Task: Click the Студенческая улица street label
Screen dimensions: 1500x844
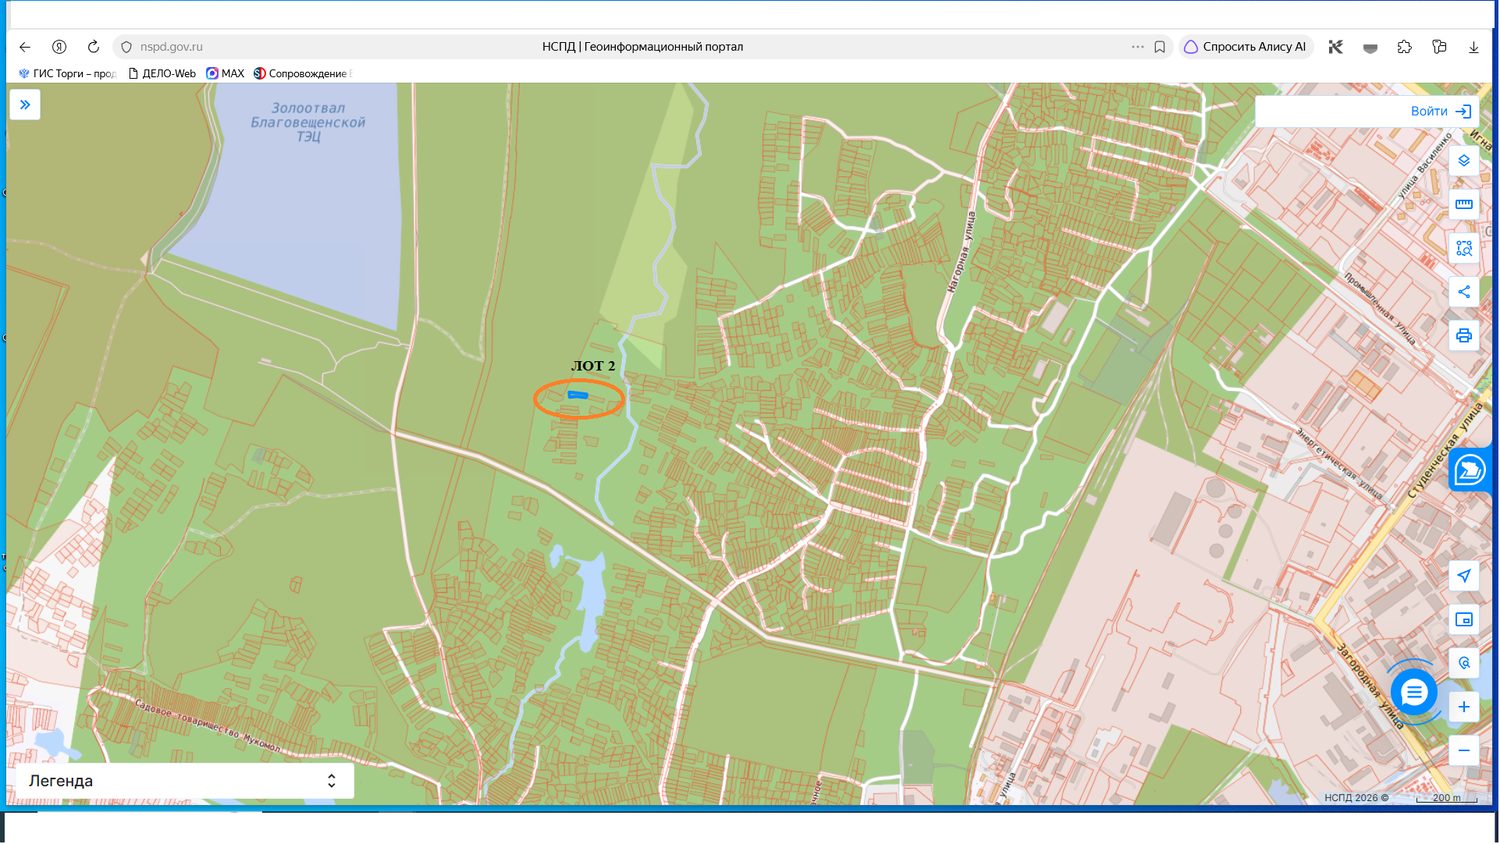Action: (1445, 452)
